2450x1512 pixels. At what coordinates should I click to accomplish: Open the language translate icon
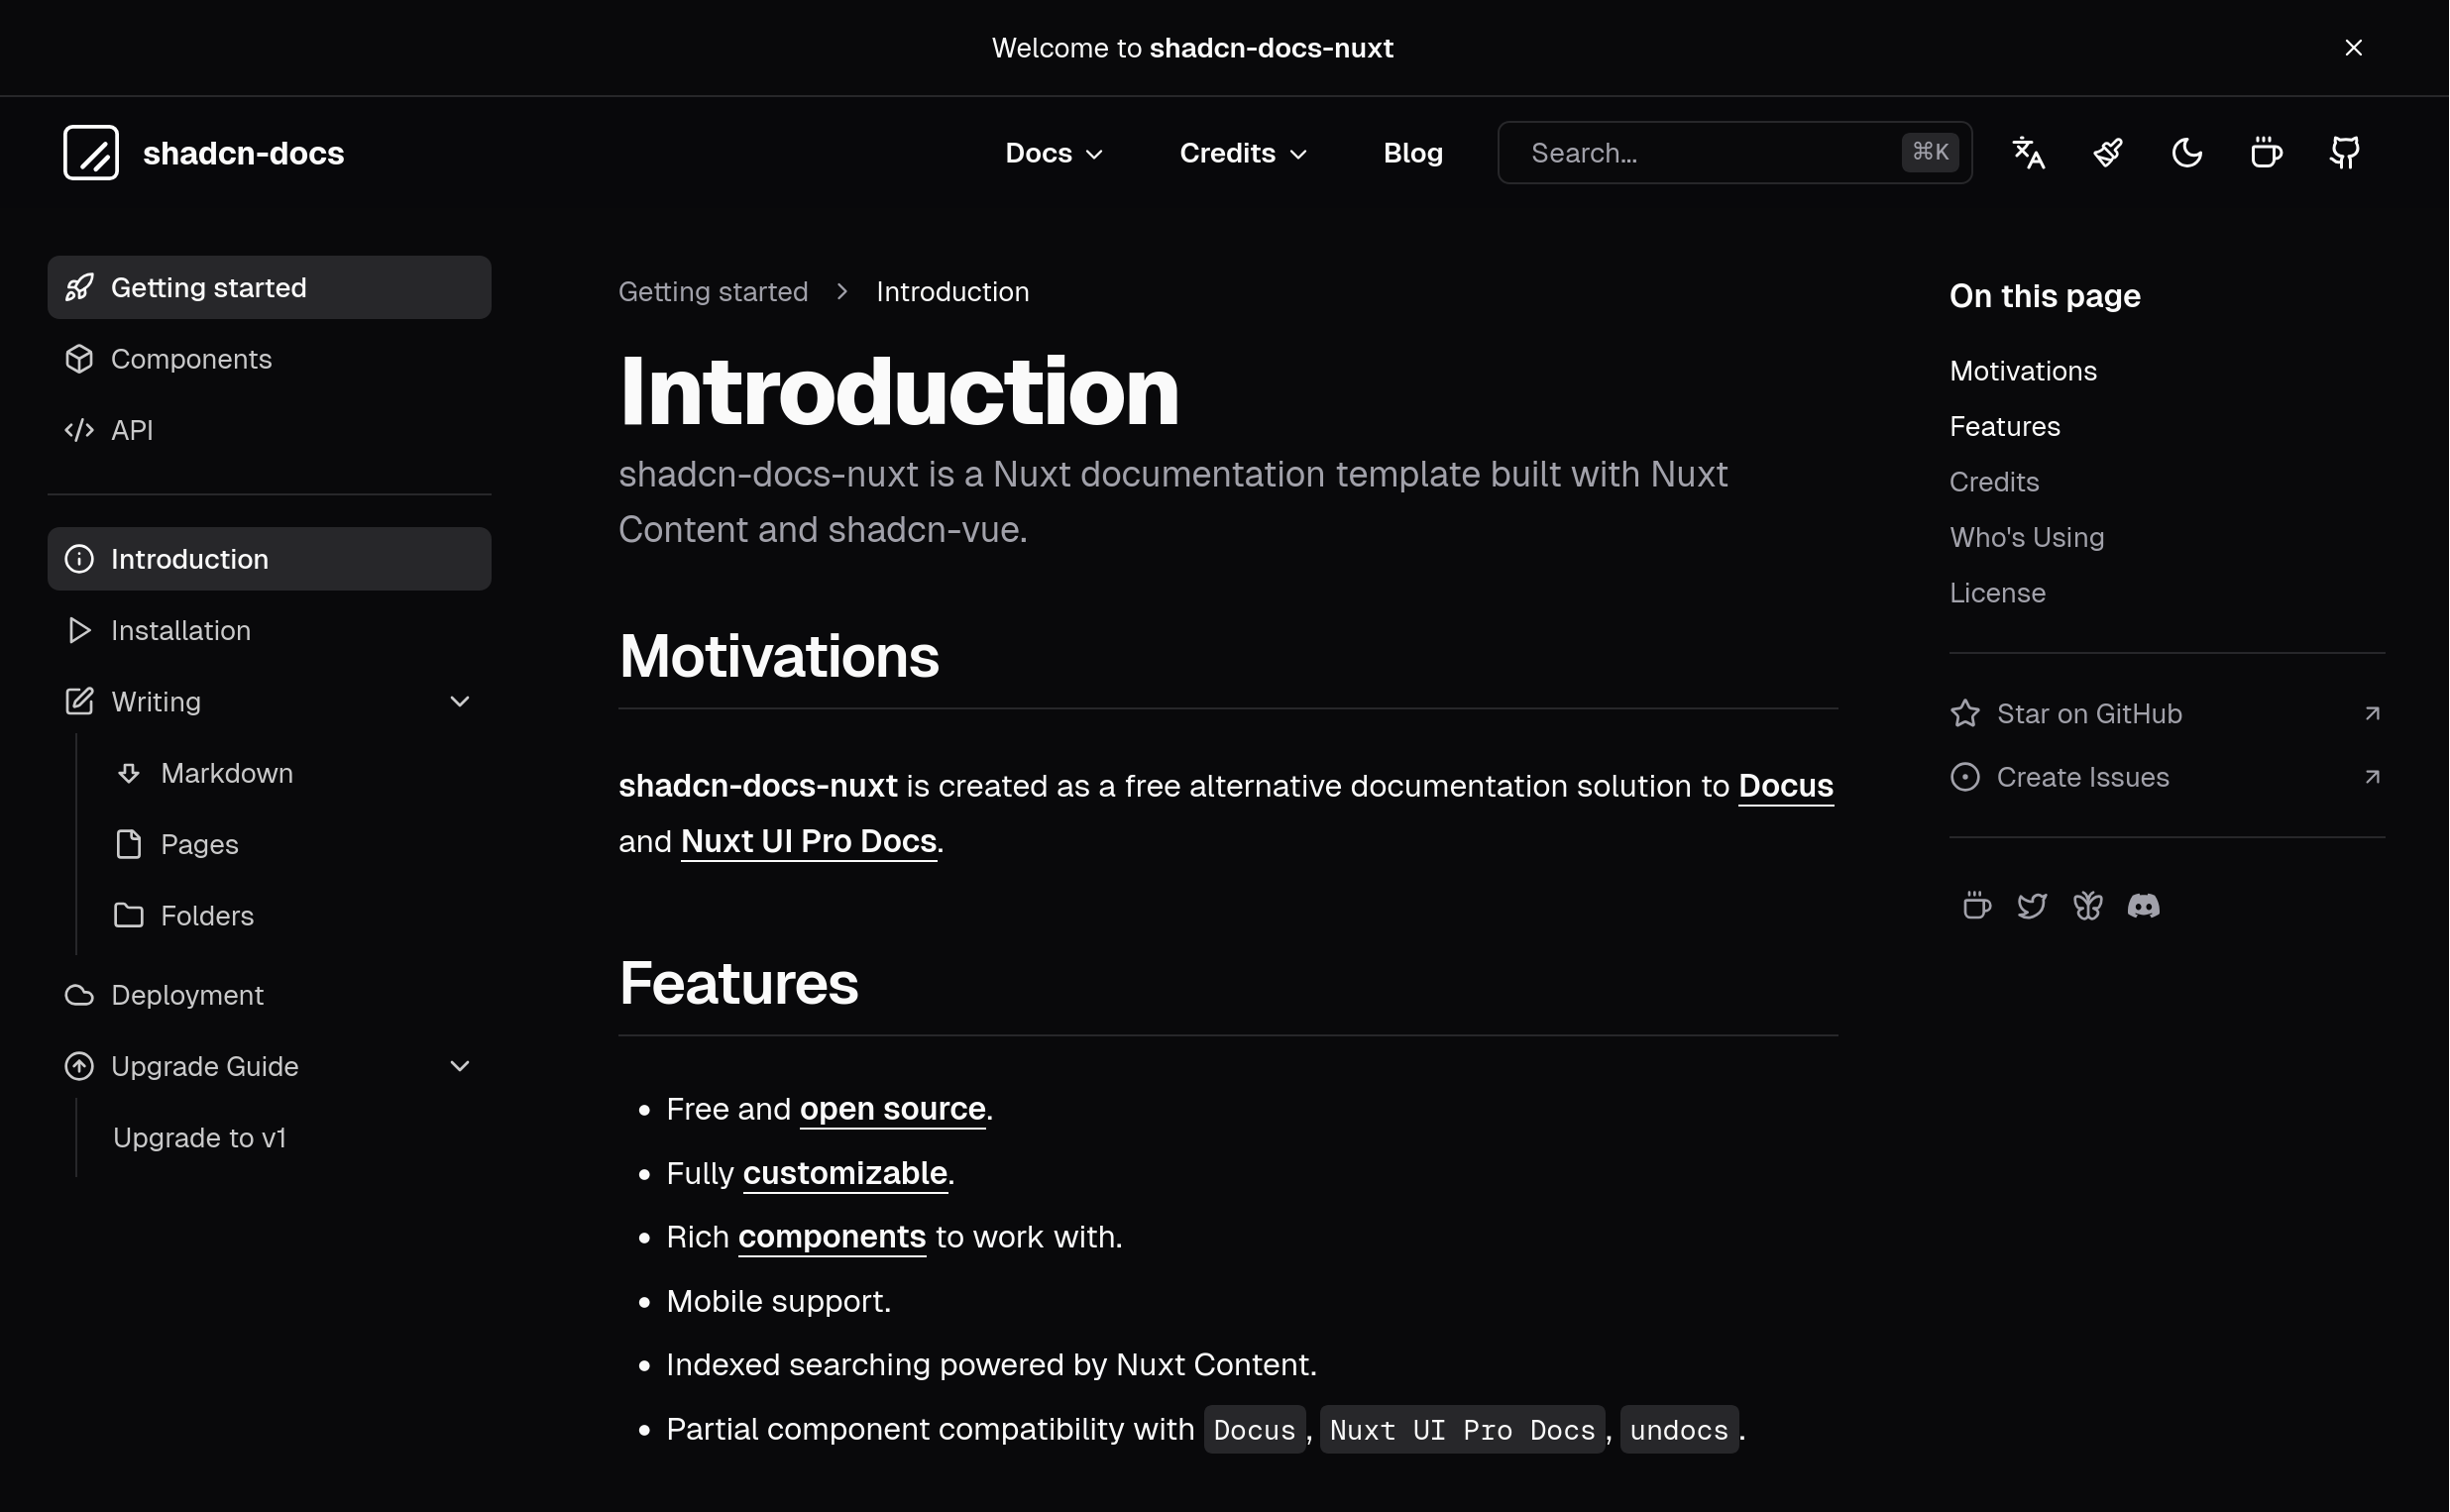pyautogui.click(x=2028, y=153)
